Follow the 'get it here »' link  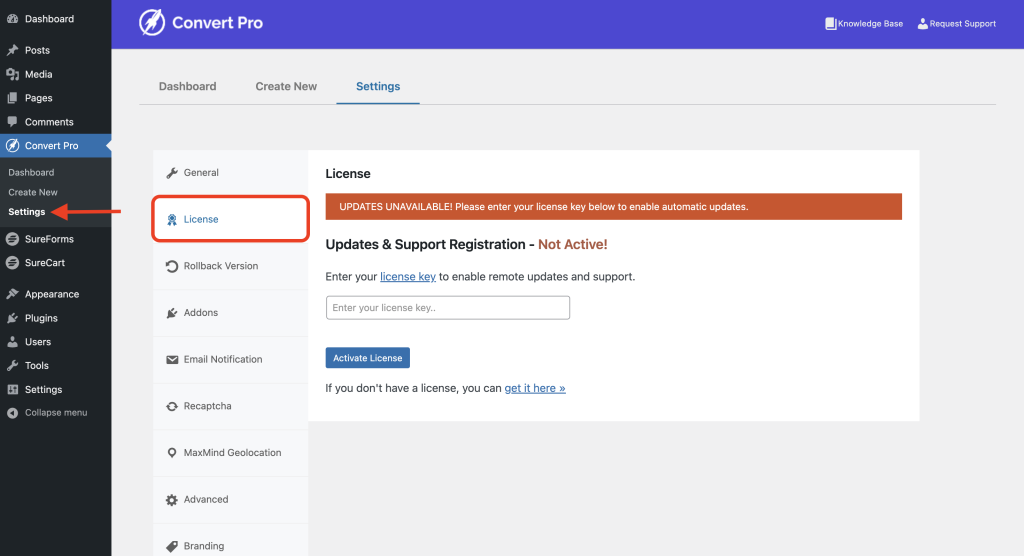pos(535,388)
